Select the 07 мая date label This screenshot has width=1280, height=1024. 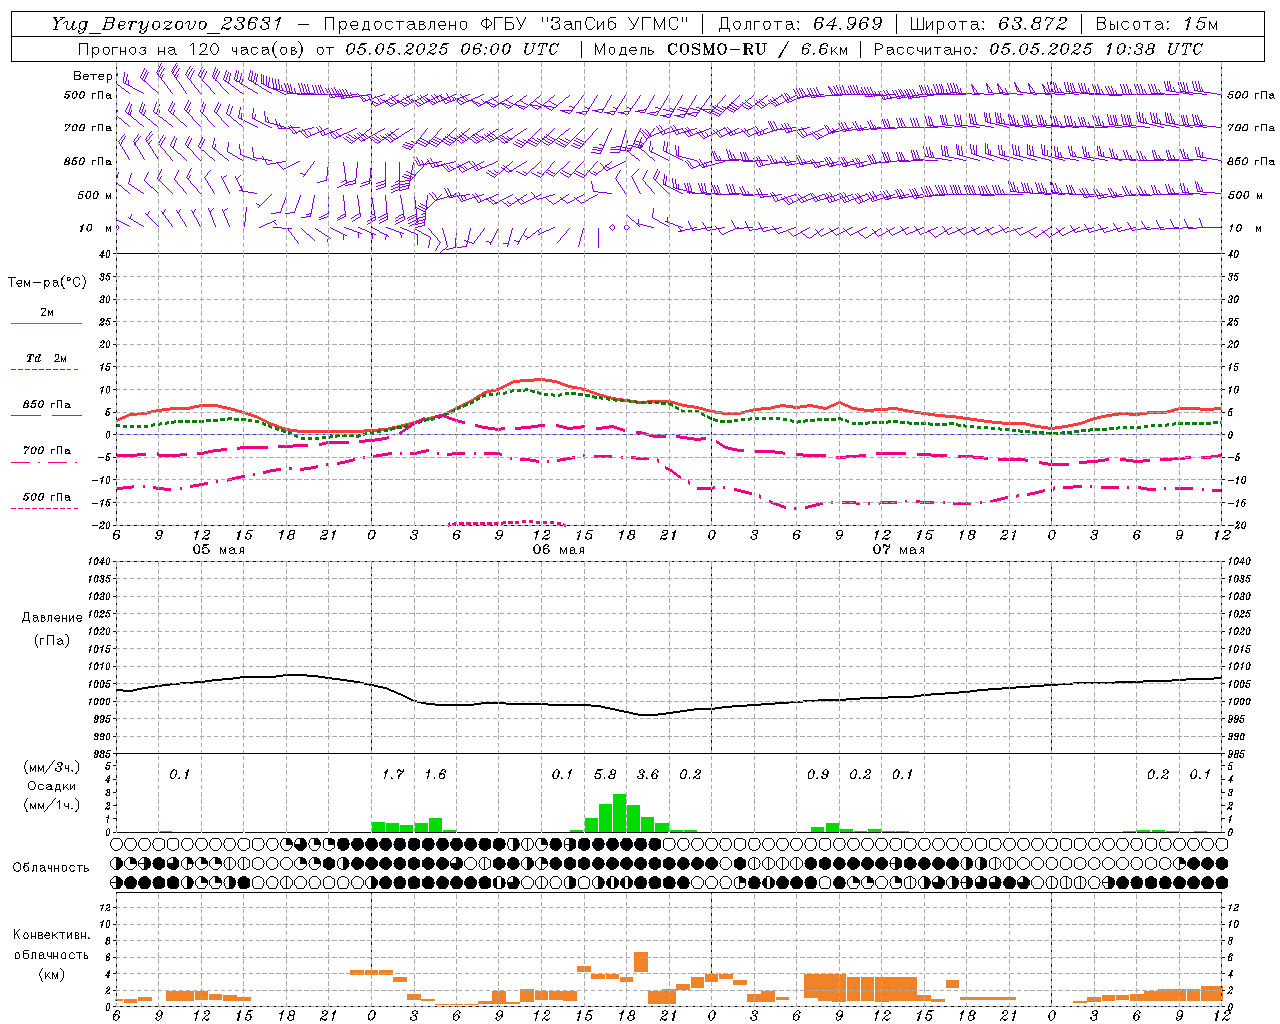[x=898, y=550]
